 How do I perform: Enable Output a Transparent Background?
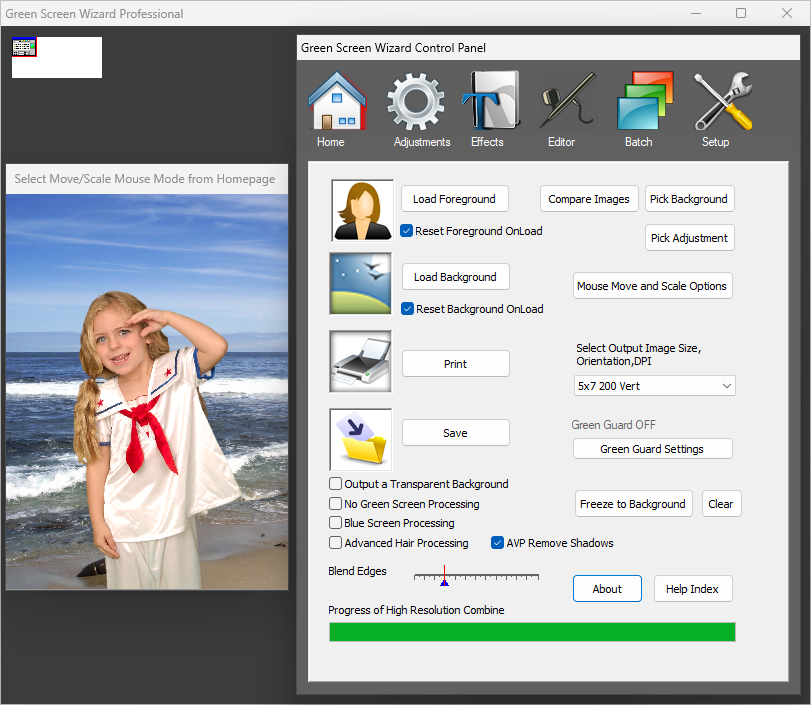pos(336,484)
